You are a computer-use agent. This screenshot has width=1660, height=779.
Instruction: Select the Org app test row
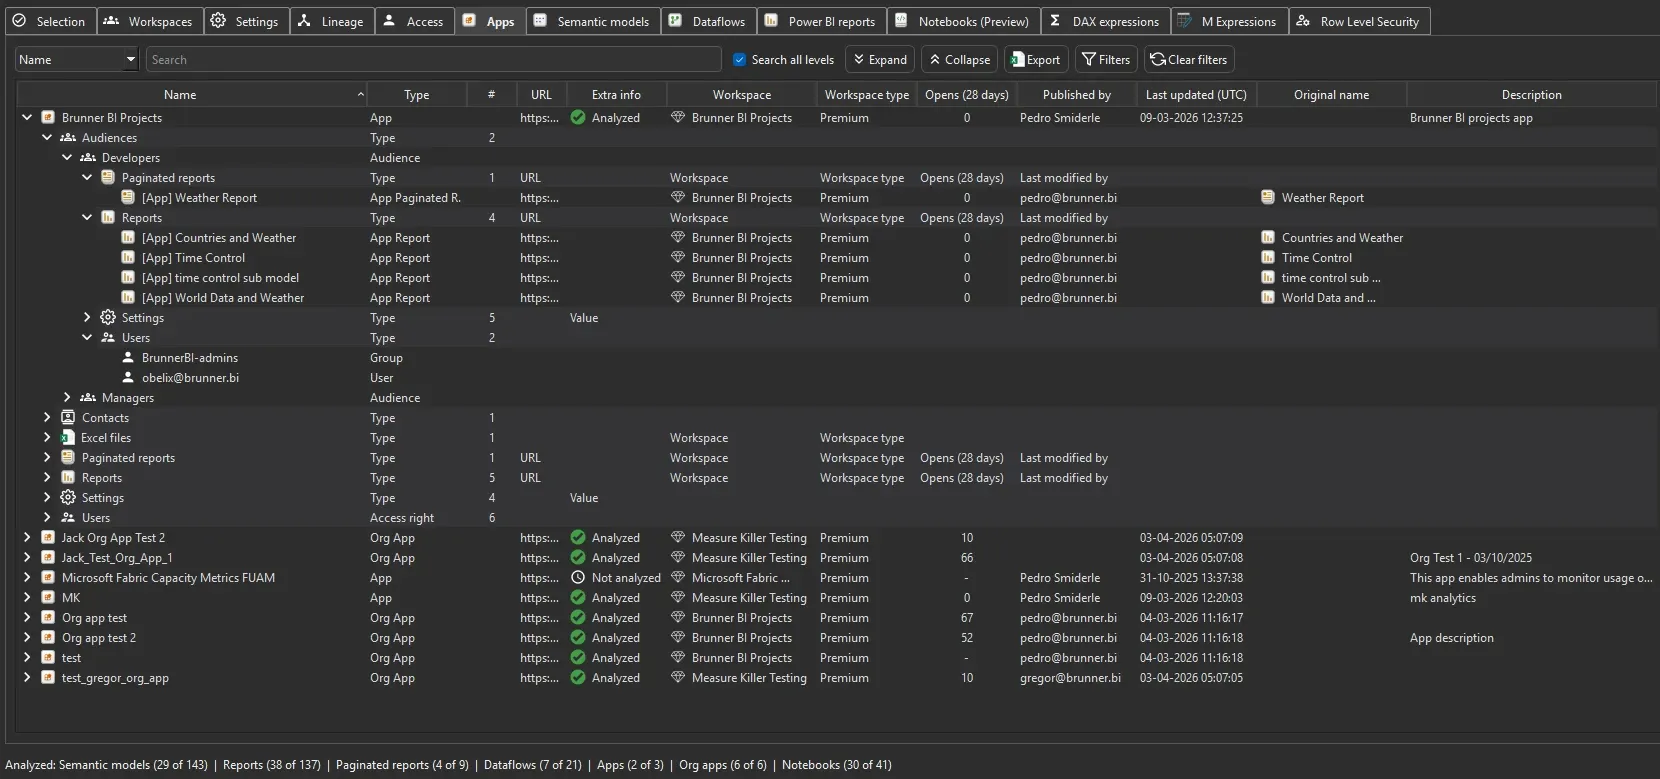pyautogui.click(x=837, y=618)
